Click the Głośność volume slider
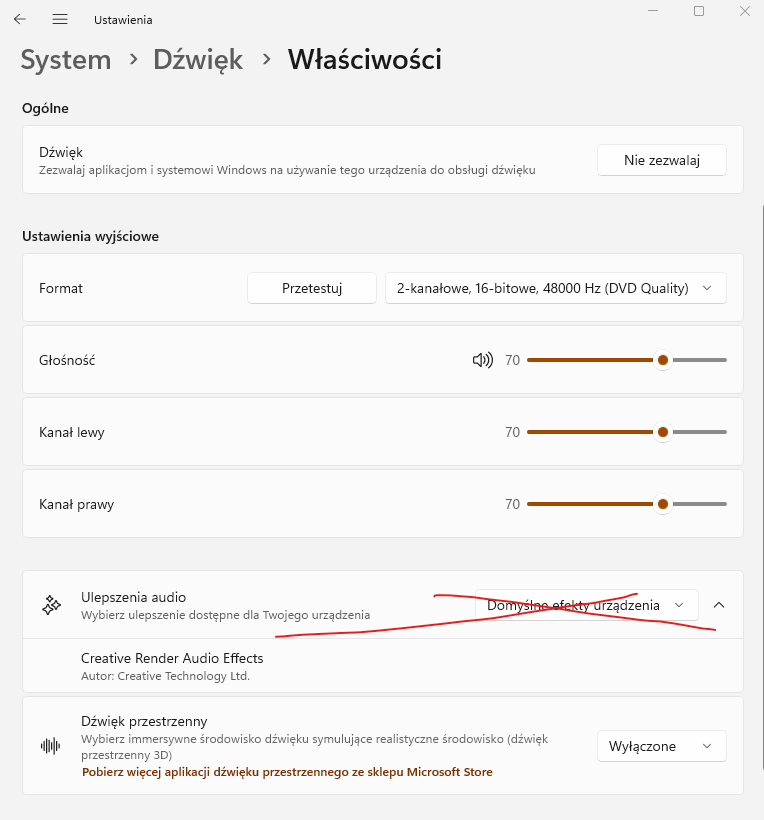Screen dimensions: 764x820 pos(626,360)
